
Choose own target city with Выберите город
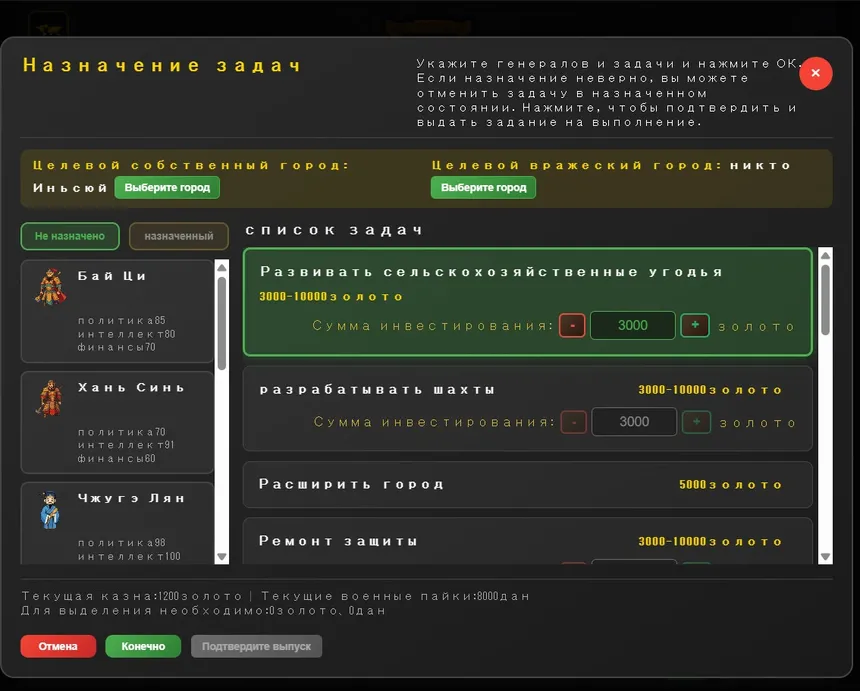click(167, 188)
